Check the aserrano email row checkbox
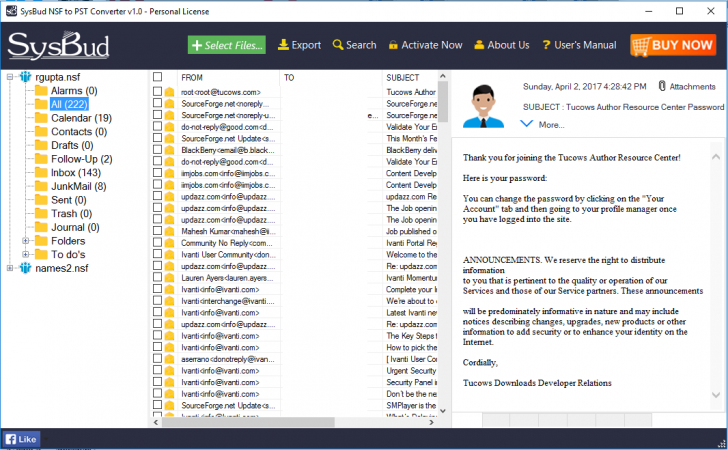Screen dimensions: 728x450 [x=157, y=359]
